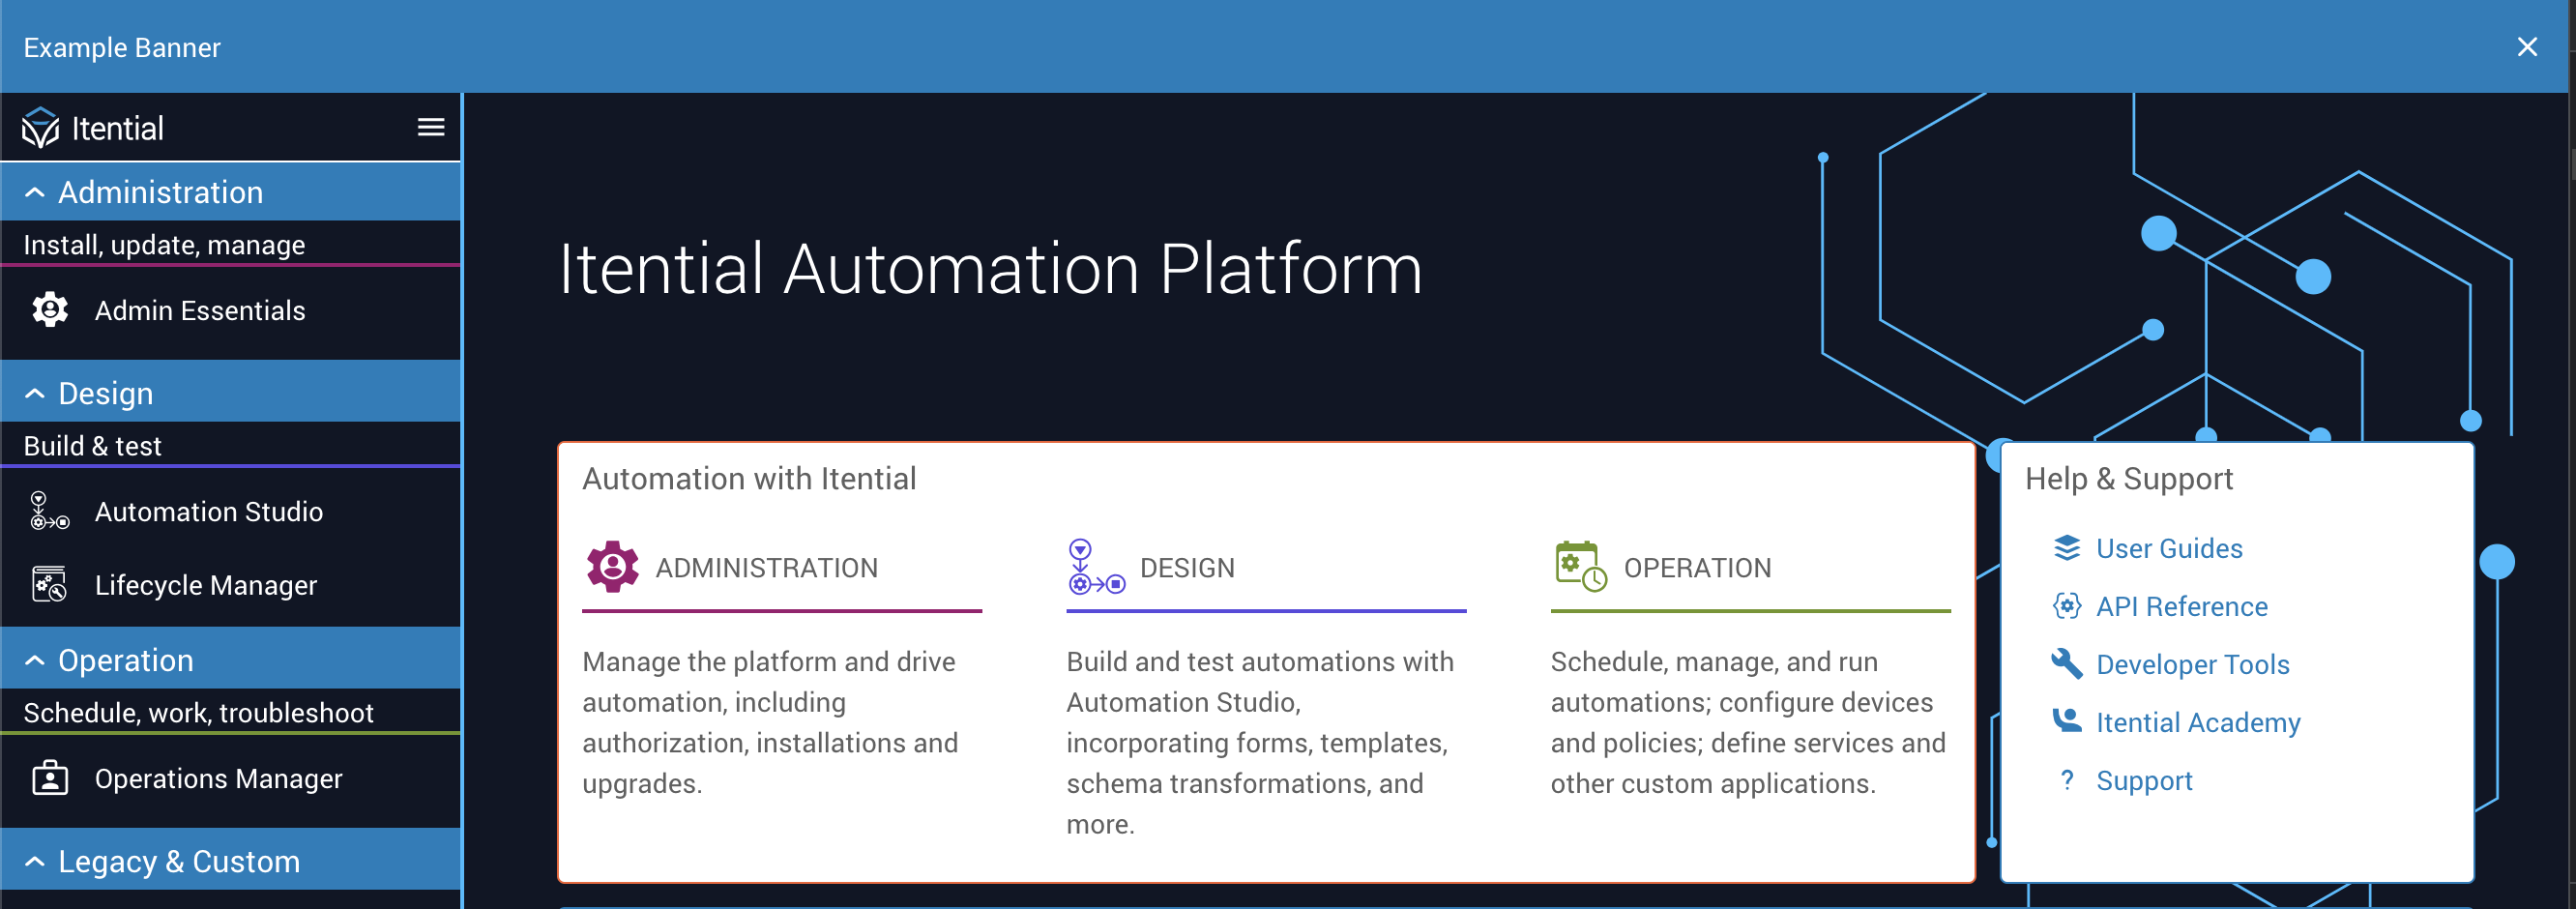Click the Lifecycle Manager icon

tap(50, 585)
